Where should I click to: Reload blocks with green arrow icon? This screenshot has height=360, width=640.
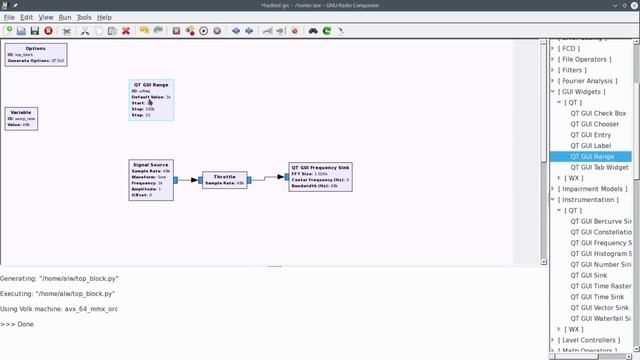[x=327, y=31]
